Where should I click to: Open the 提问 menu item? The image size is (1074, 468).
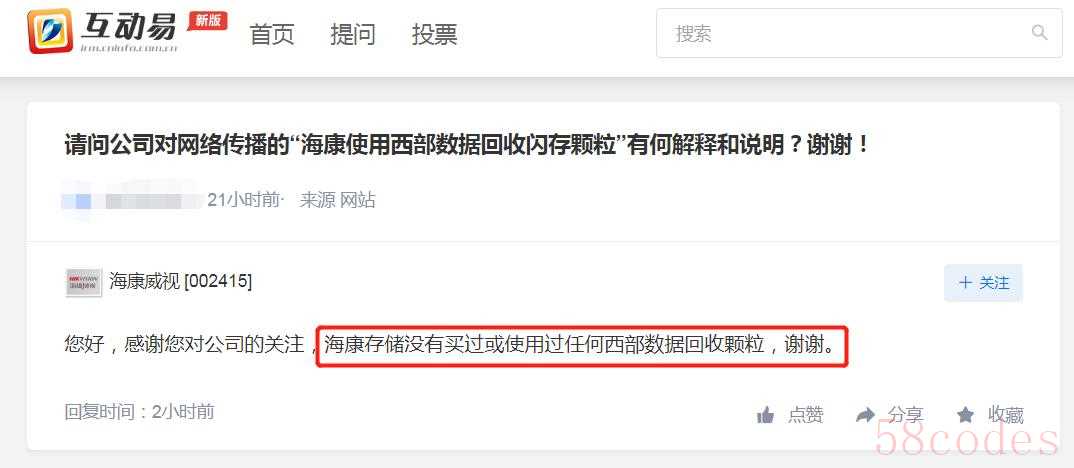coord(353,34)
